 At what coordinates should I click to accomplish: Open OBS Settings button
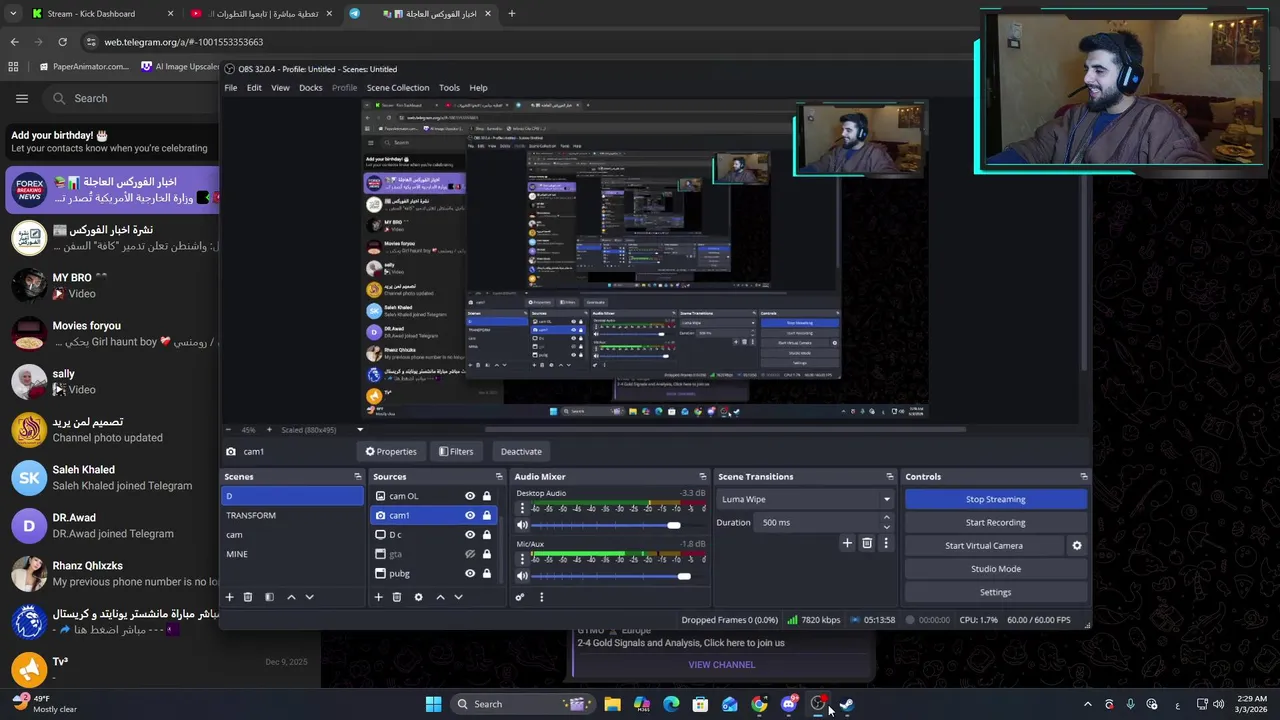click(996, 592)
